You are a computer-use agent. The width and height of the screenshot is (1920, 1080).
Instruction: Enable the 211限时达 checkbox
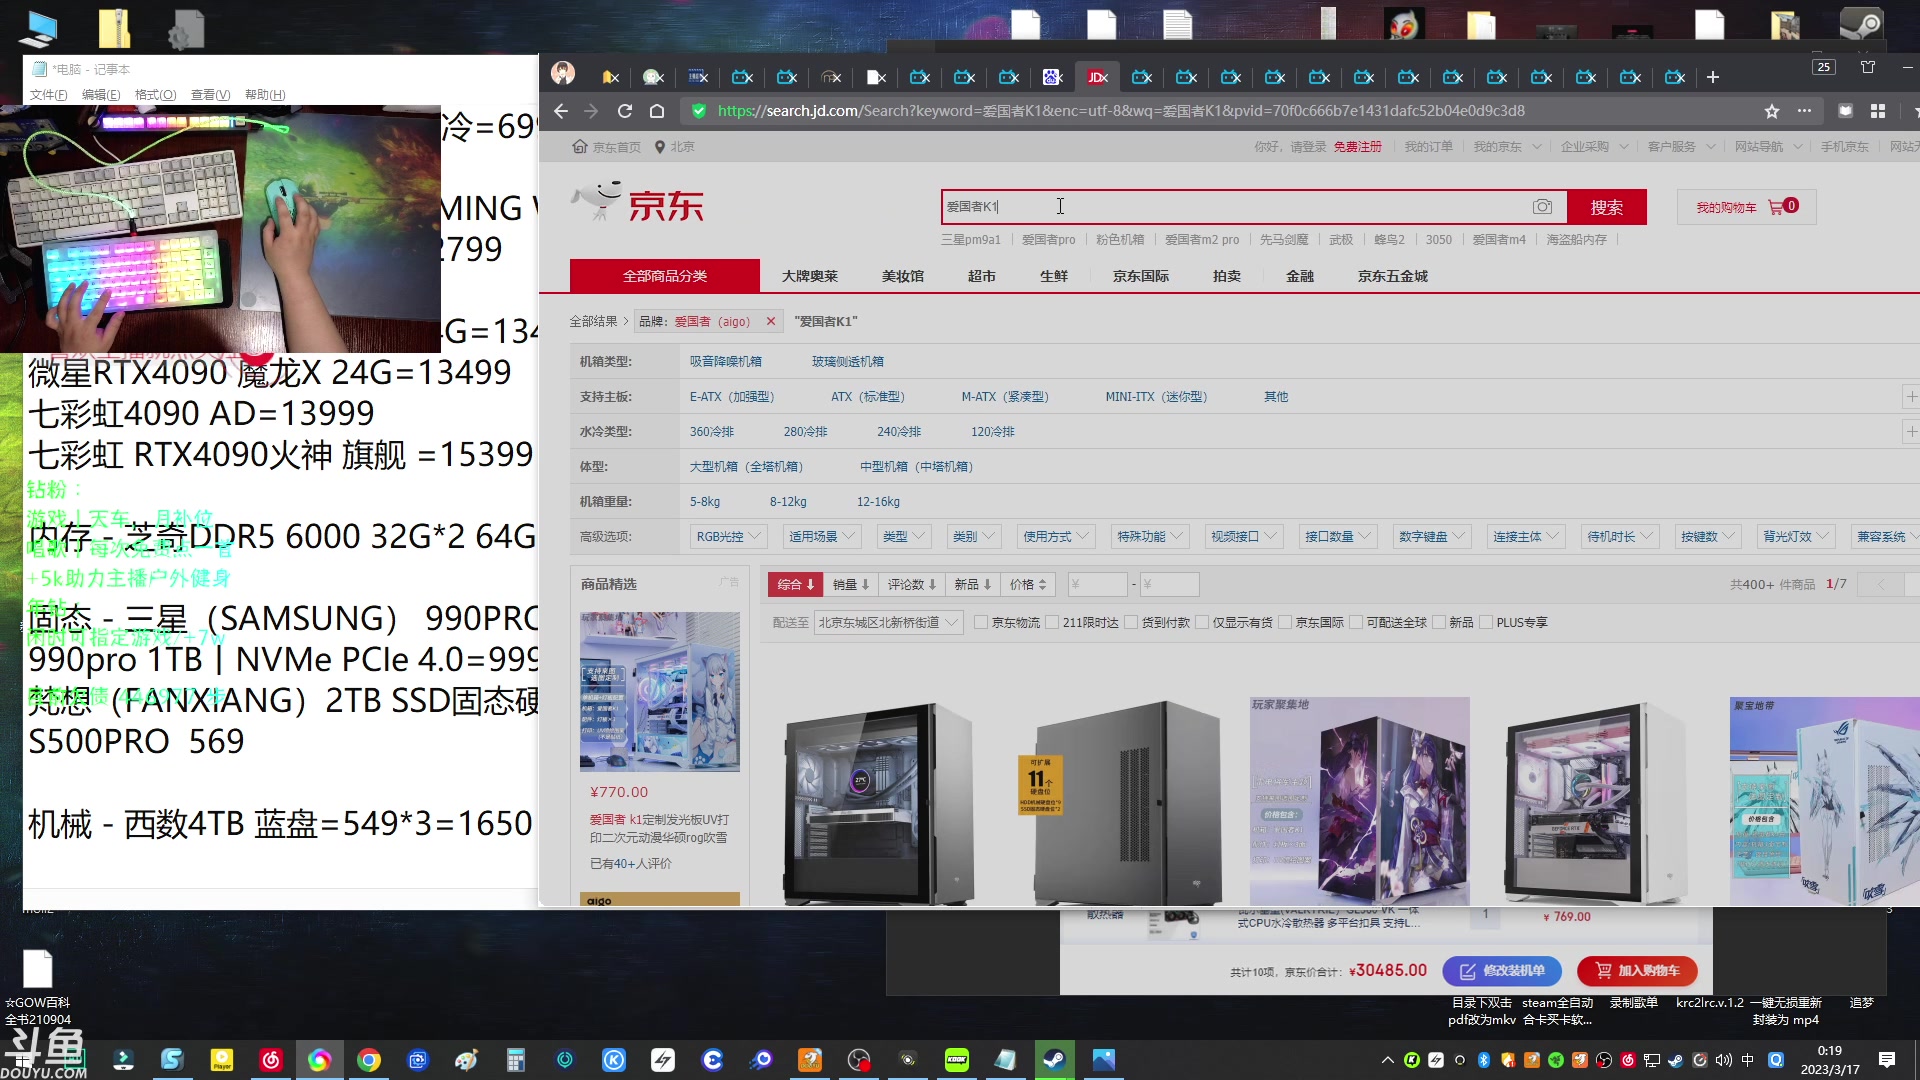pos(1052,622)
